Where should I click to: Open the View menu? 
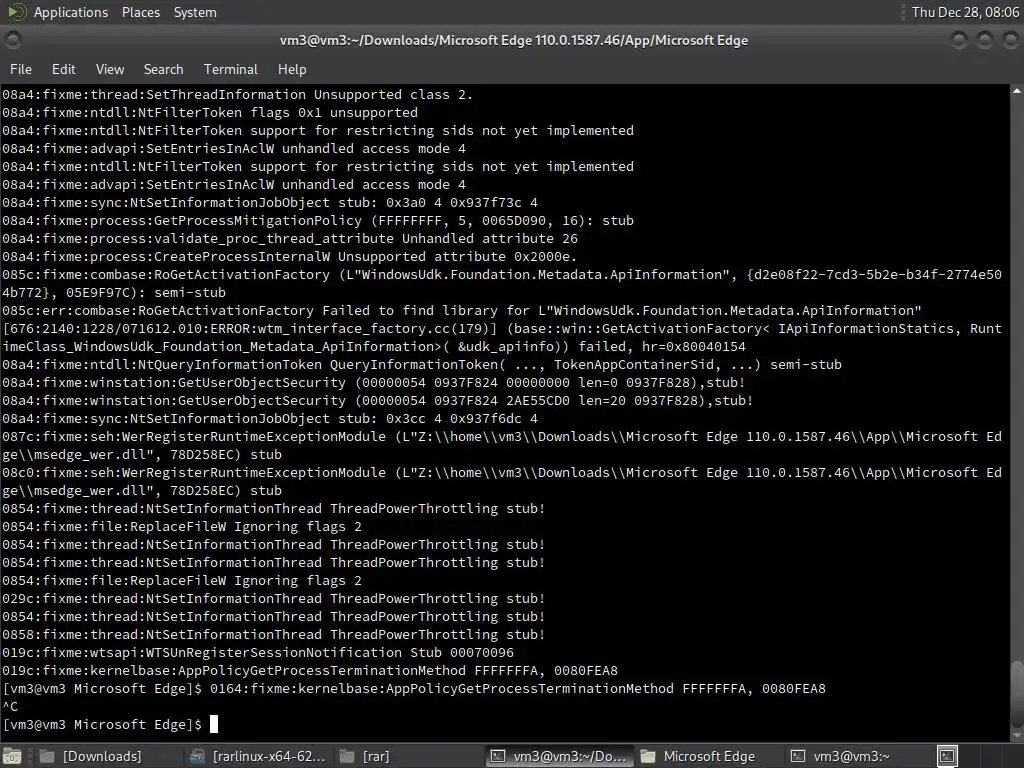pos(110,69)
